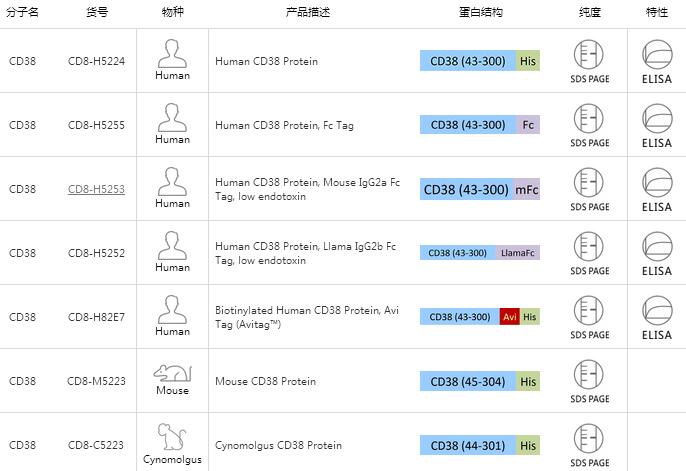This screenshot has width=686, height=471.
Task: Click the ELISA icon for CD8-H5255
Action: pyautogui.click(x=657, y=117)
